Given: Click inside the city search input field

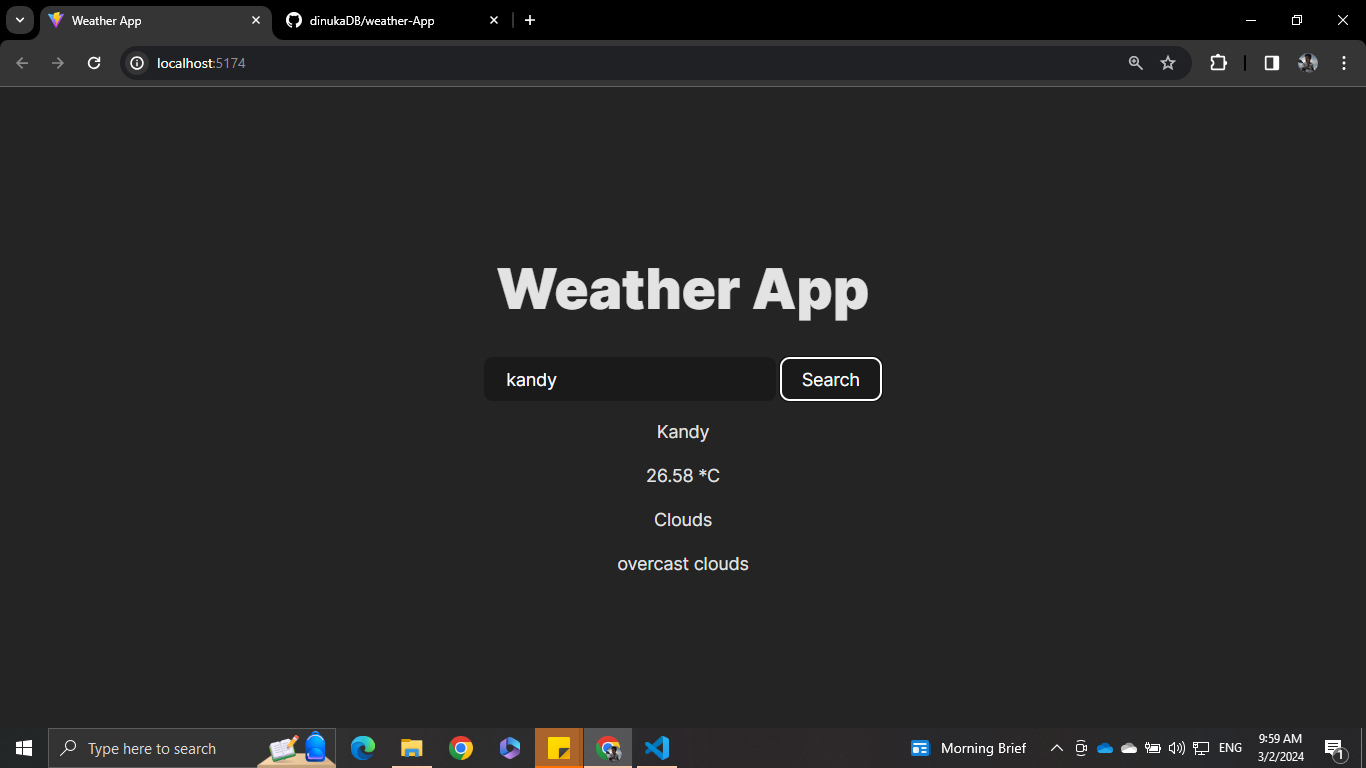Looking at the screenshot, I should 627,379.
